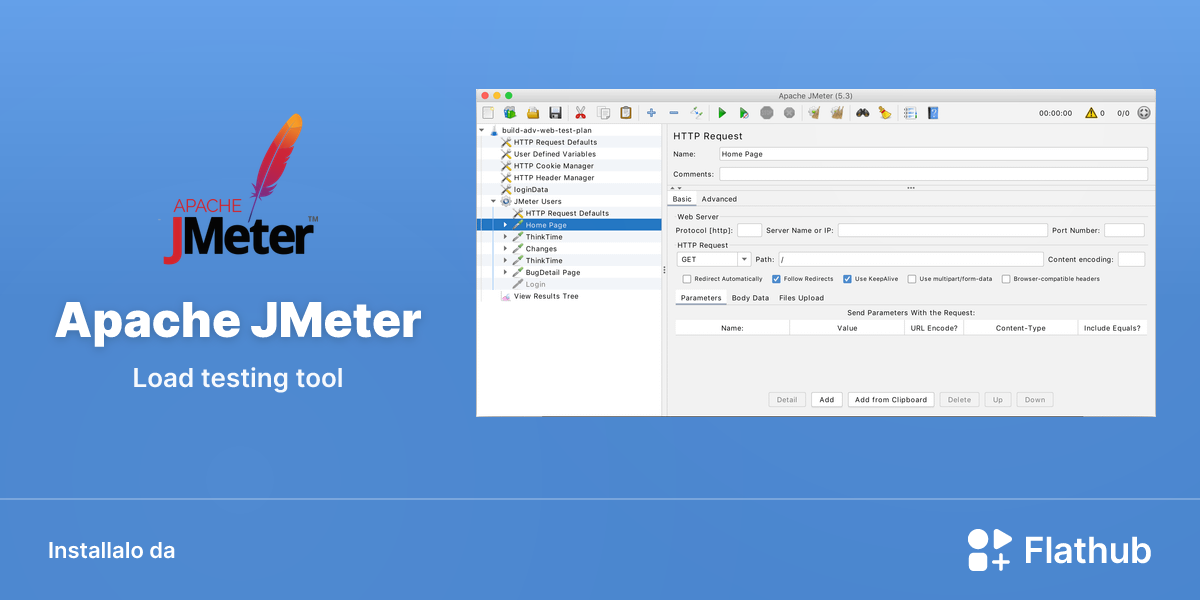Save the test plan with floppy icon
Screen dimensions: 1200x600
[x=555, y=113]
